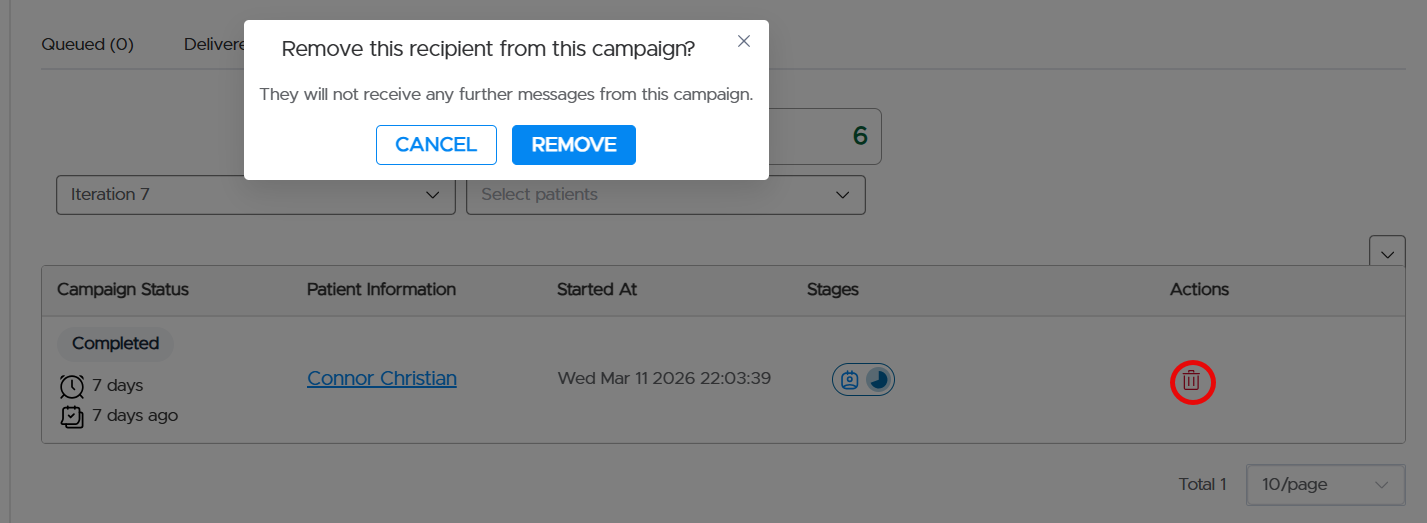Image resolution: width=1427 pixels, height=523 pixels.
Task: Open the Select patients dropdown
Action: [665, 194]
